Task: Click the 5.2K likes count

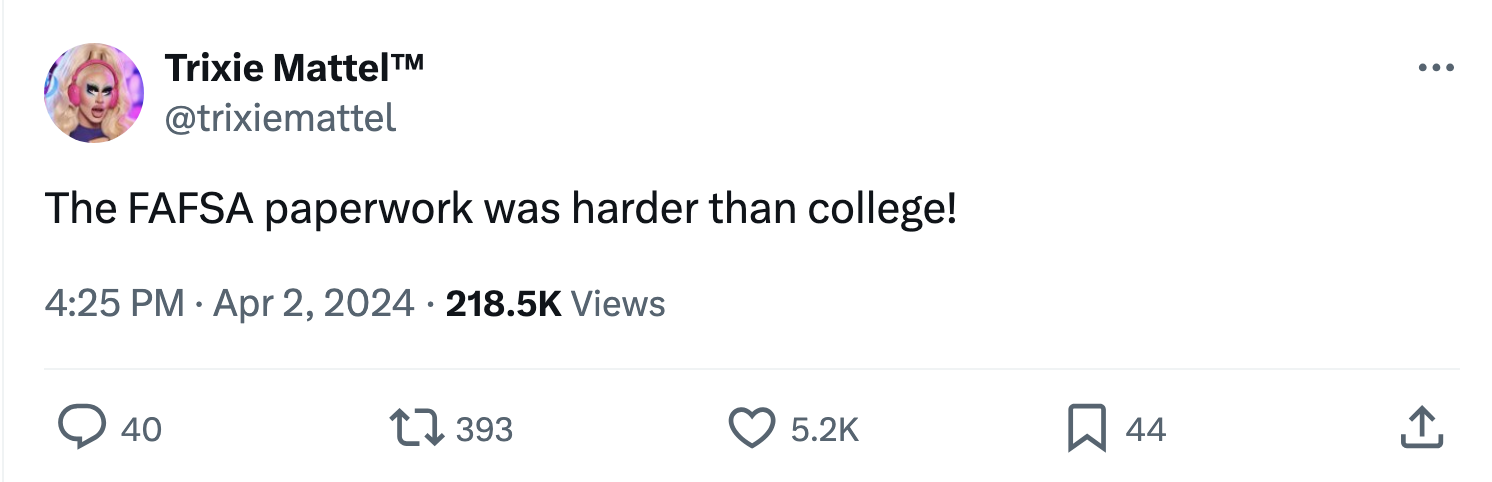Action: point(824,429)
